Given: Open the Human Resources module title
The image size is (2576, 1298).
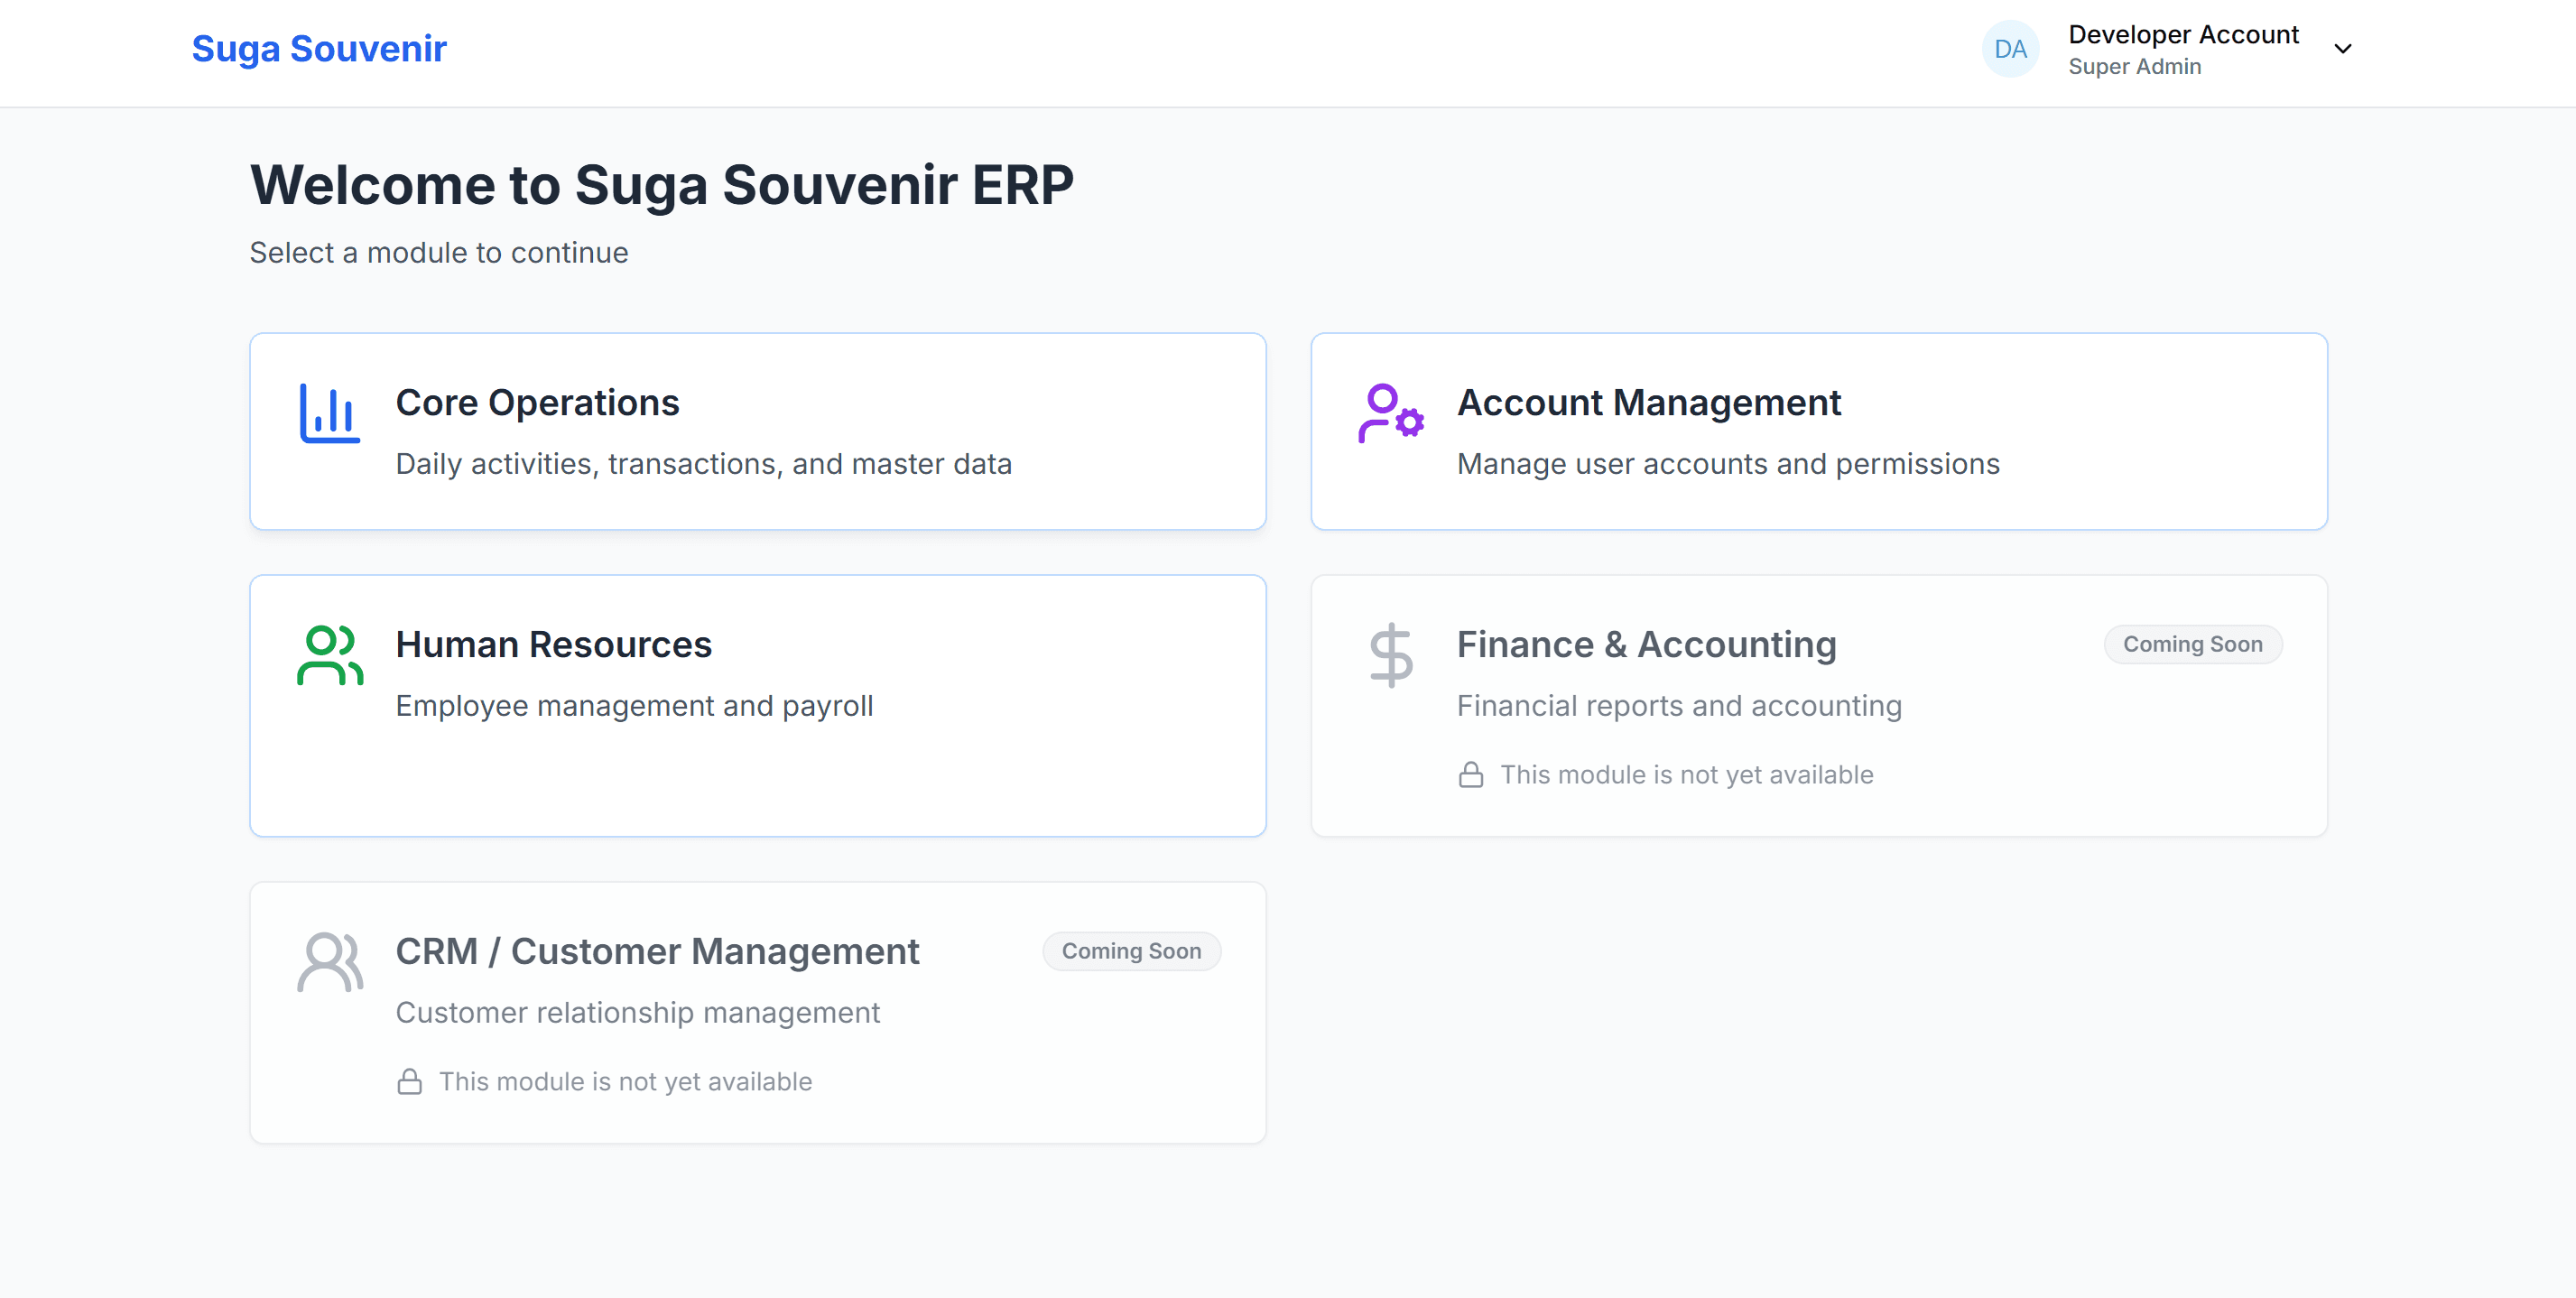Looking at the screenshot, I should click(x=553, y=645).
